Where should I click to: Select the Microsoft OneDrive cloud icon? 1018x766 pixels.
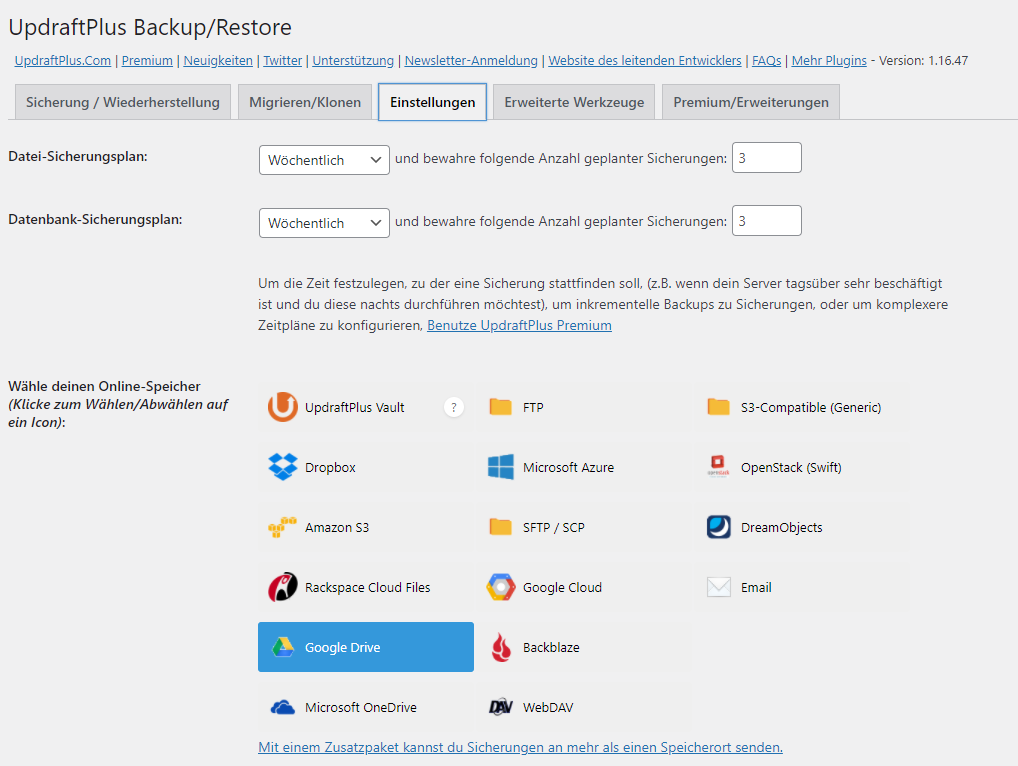282,708
